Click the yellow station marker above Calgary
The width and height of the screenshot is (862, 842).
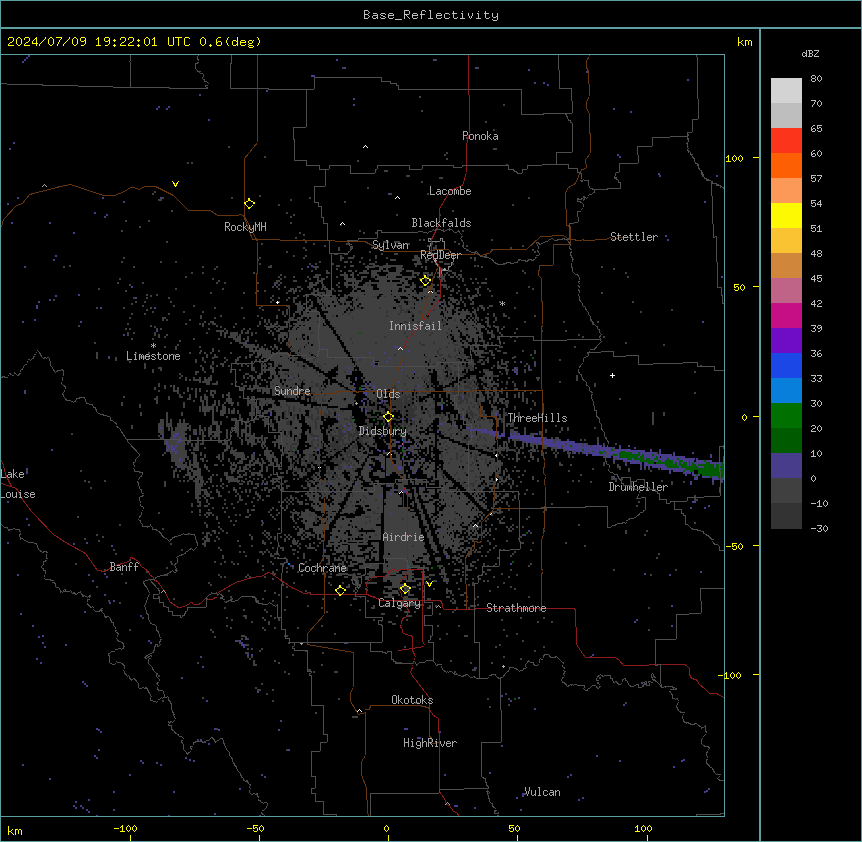[405, 589]
